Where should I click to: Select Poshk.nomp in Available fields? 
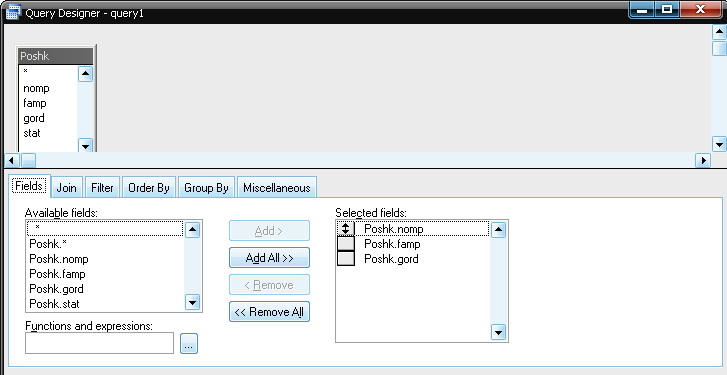pos(105,259)
